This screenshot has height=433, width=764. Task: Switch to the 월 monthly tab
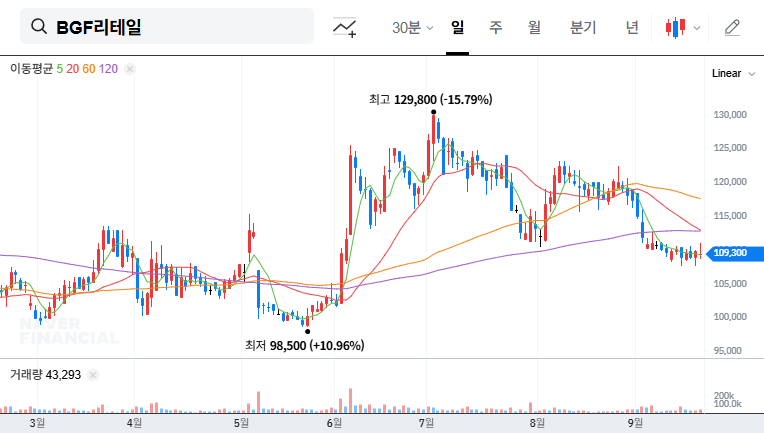pyautogui.click(x=535, y=27)
